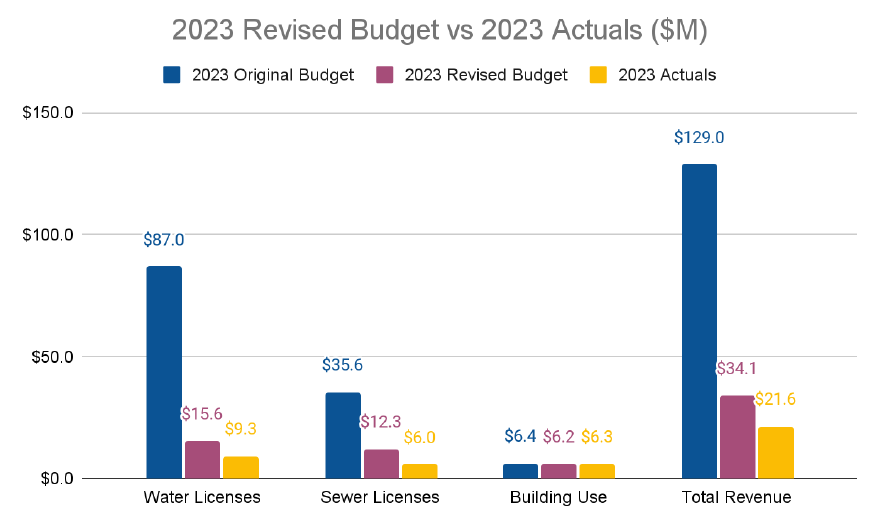
Task: Select the "2023 Original Budget" legend label
Action: click(272, 75)
